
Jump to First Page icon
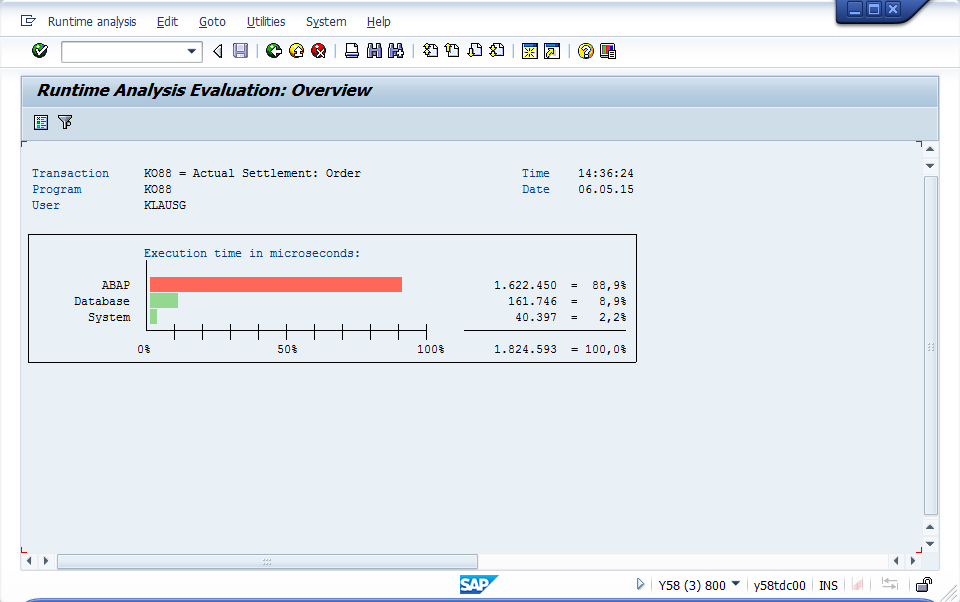[x=430, y=51]
